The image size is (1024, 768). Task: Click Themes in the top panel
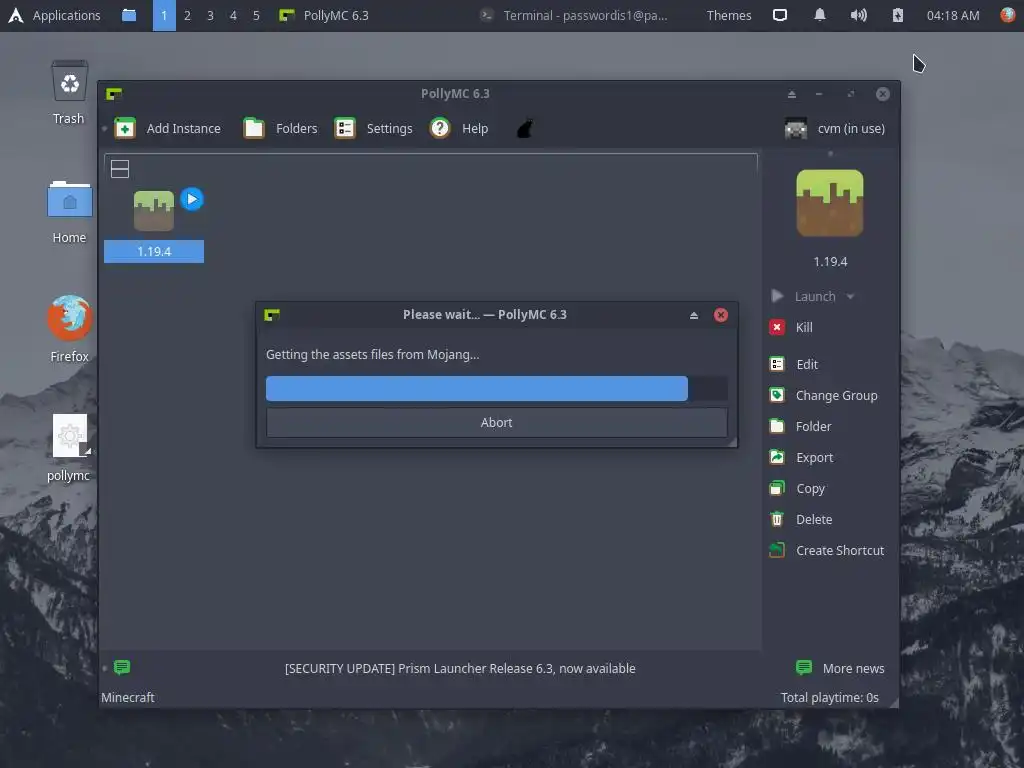(729, 15)
